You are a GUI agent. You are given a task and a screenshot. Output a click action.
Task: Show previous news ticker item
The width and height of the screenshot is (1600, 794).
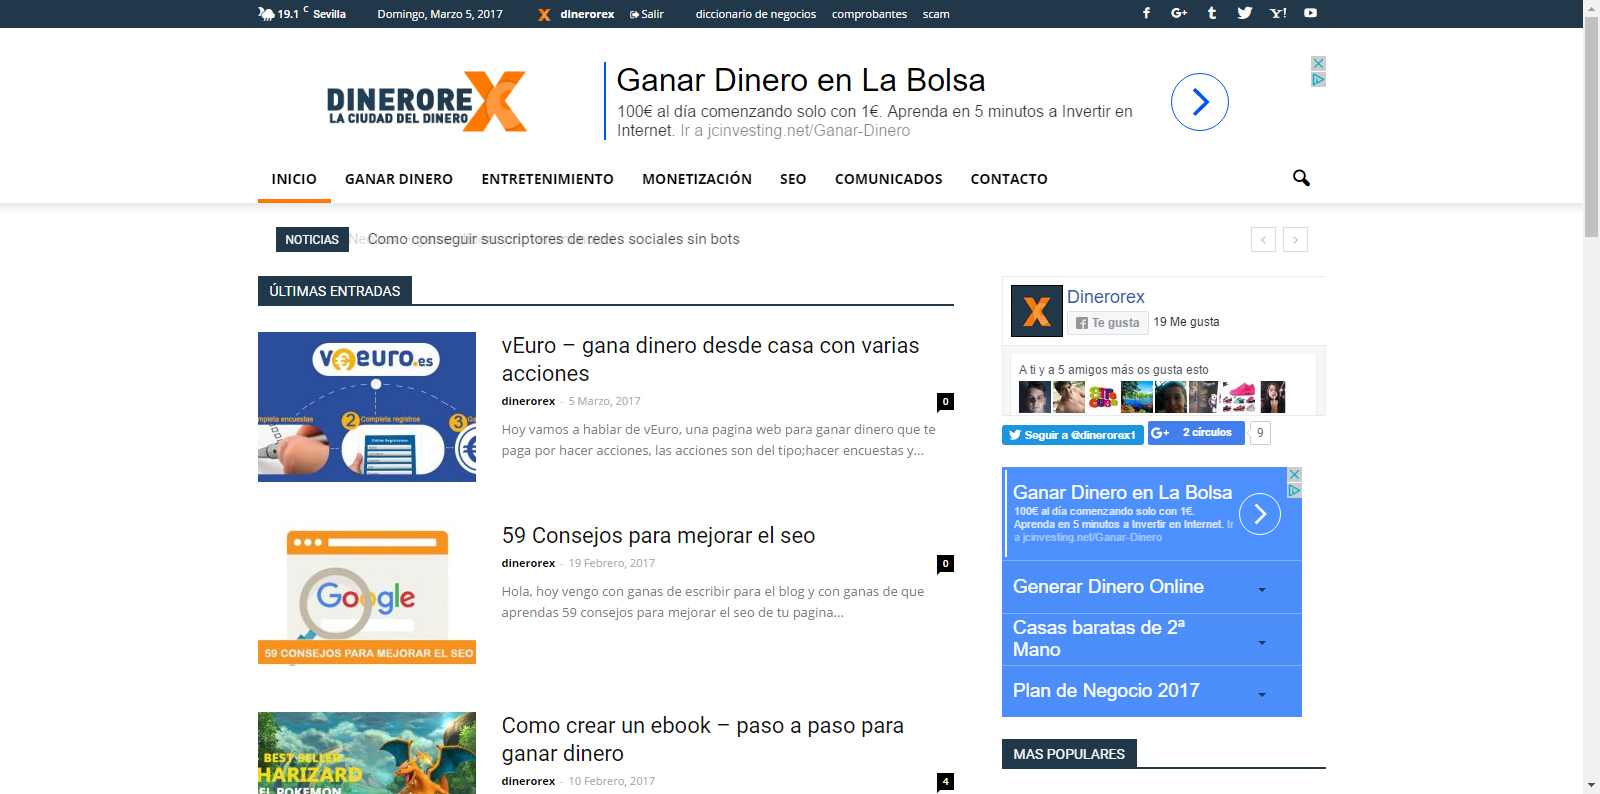coord(1263,239)
